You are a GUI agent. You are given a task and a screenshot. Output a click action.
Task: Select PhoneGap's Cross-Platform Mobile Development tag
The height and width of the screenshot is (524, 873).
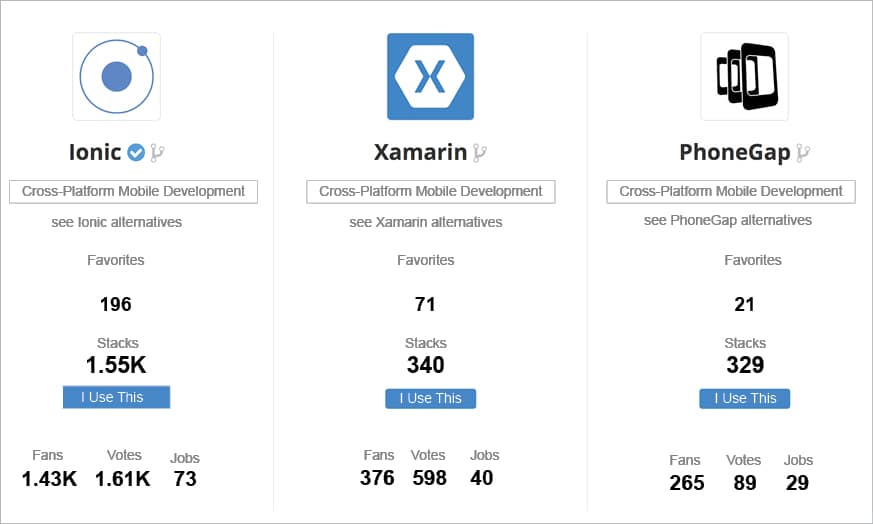click(x=731, y=191)
